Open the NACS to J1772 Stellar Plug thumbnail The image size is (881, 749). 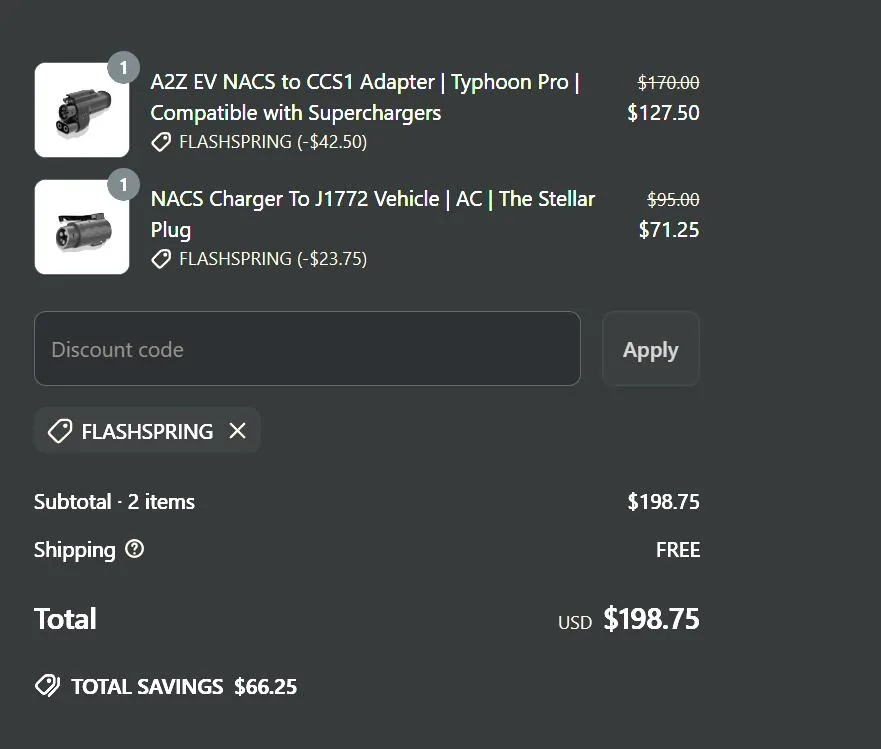[82, 227]
